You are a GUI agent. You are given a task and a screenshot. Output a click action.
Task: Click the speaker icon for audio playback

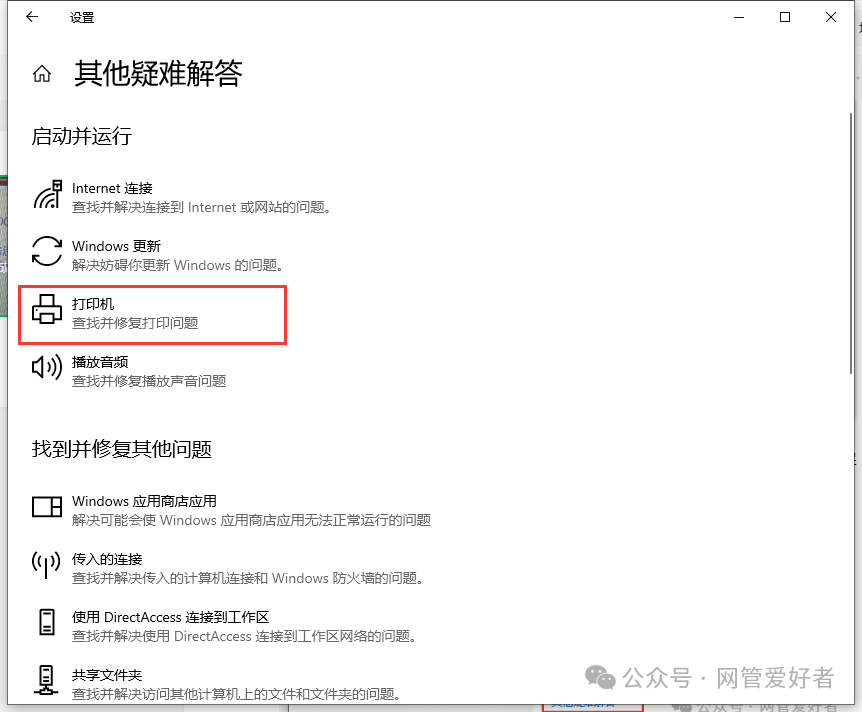tap(47, 367)
